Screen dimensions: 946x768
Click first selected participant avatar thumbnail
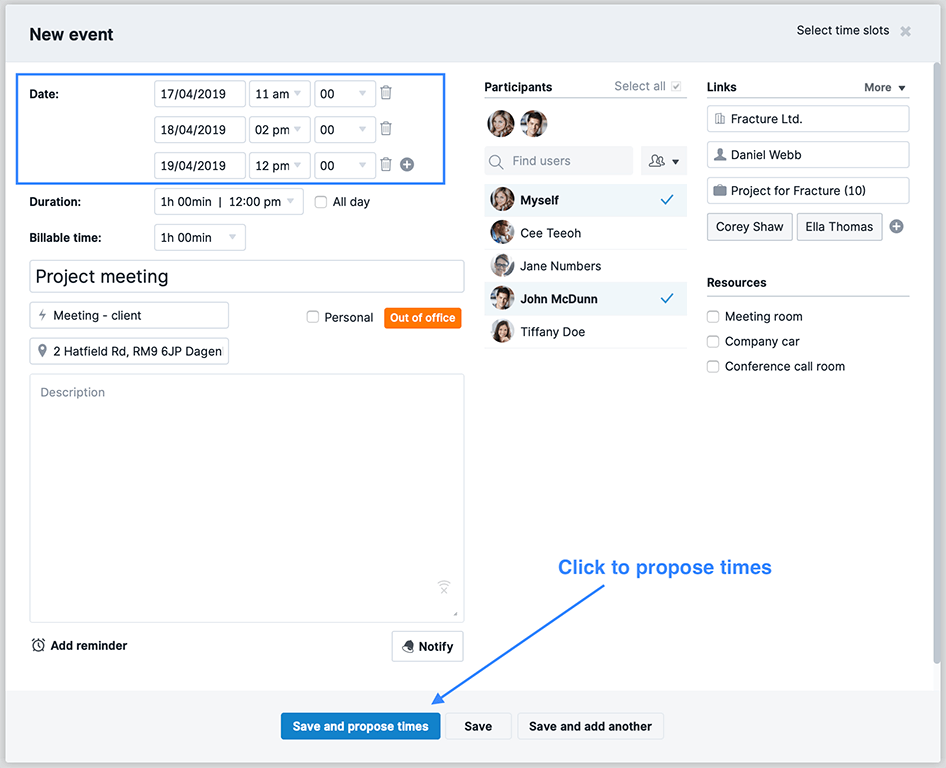501,124
